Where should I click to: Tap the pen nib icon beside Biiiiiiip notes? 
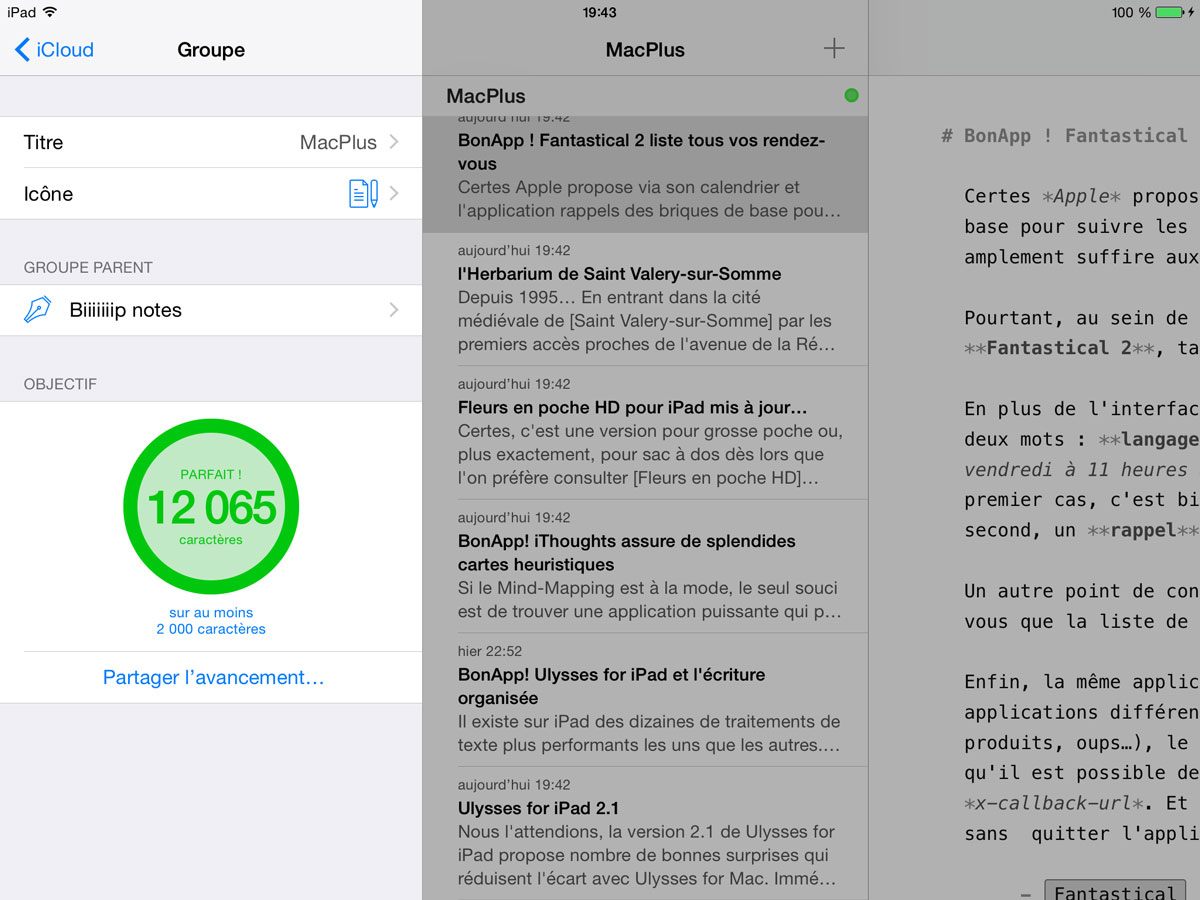[38, 310]
